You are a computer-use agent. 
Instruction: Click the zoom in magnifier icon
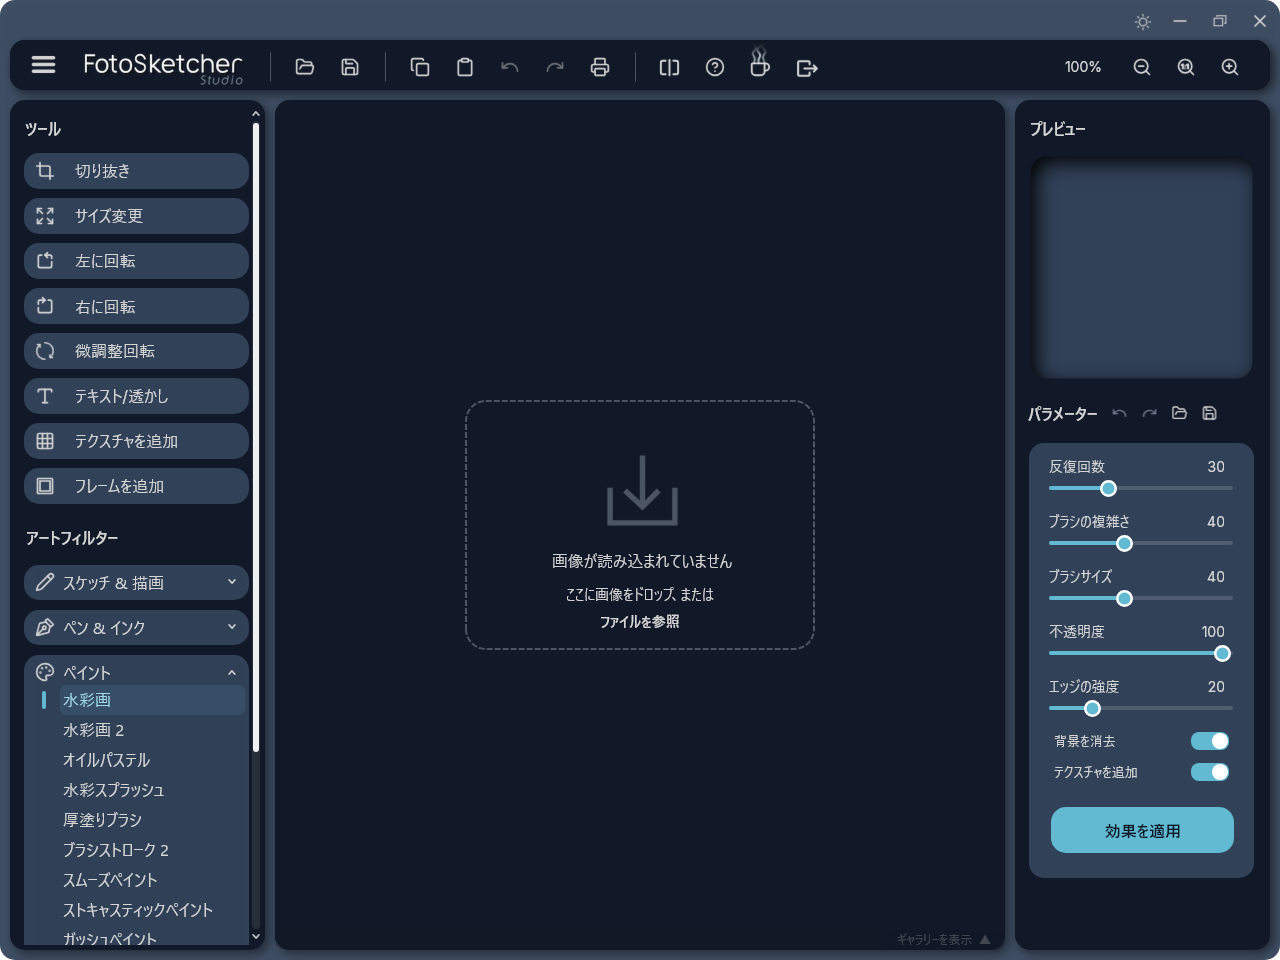point(1230,67)
